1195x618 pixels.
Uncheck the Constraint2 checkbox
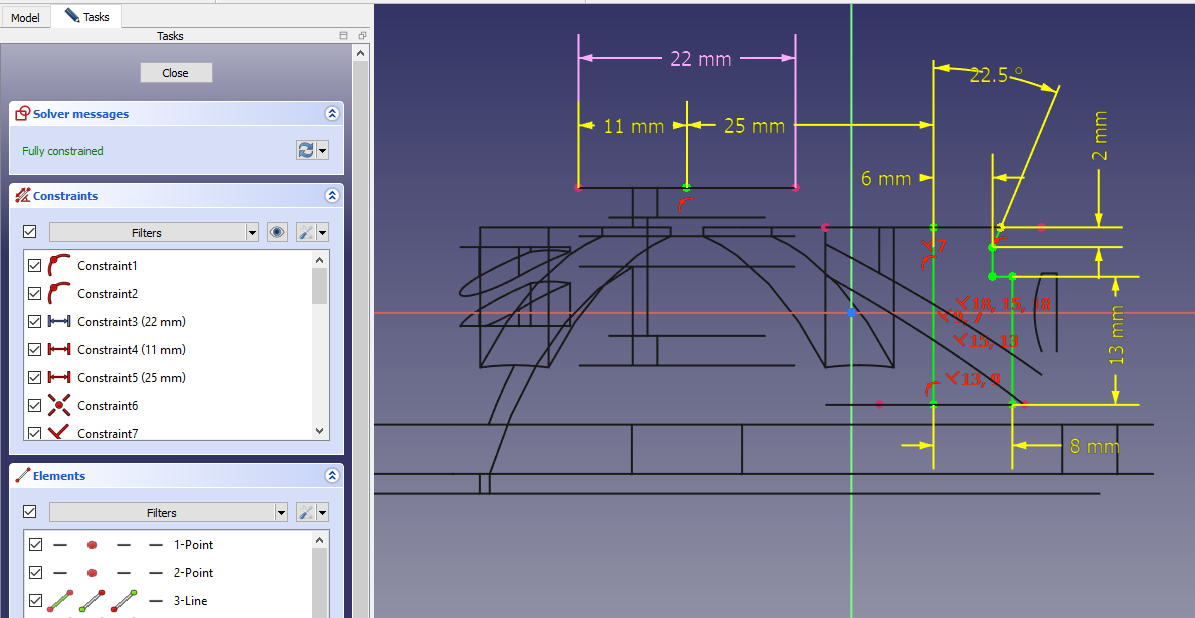coord(35,294)
